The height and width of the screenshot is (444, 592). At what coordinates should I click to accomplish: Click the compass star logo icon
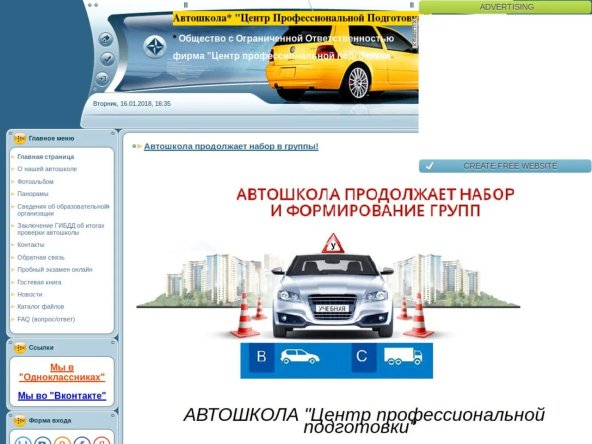[x=155, y=47]
